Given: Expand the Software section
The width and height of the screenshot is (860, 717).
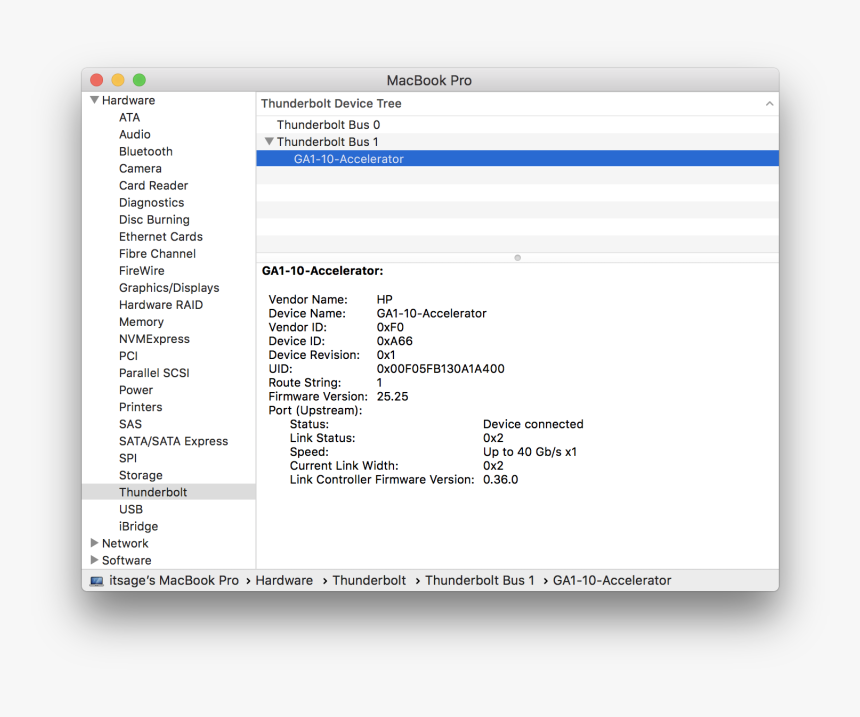Looking at the screenshot, I should point(94,560).
